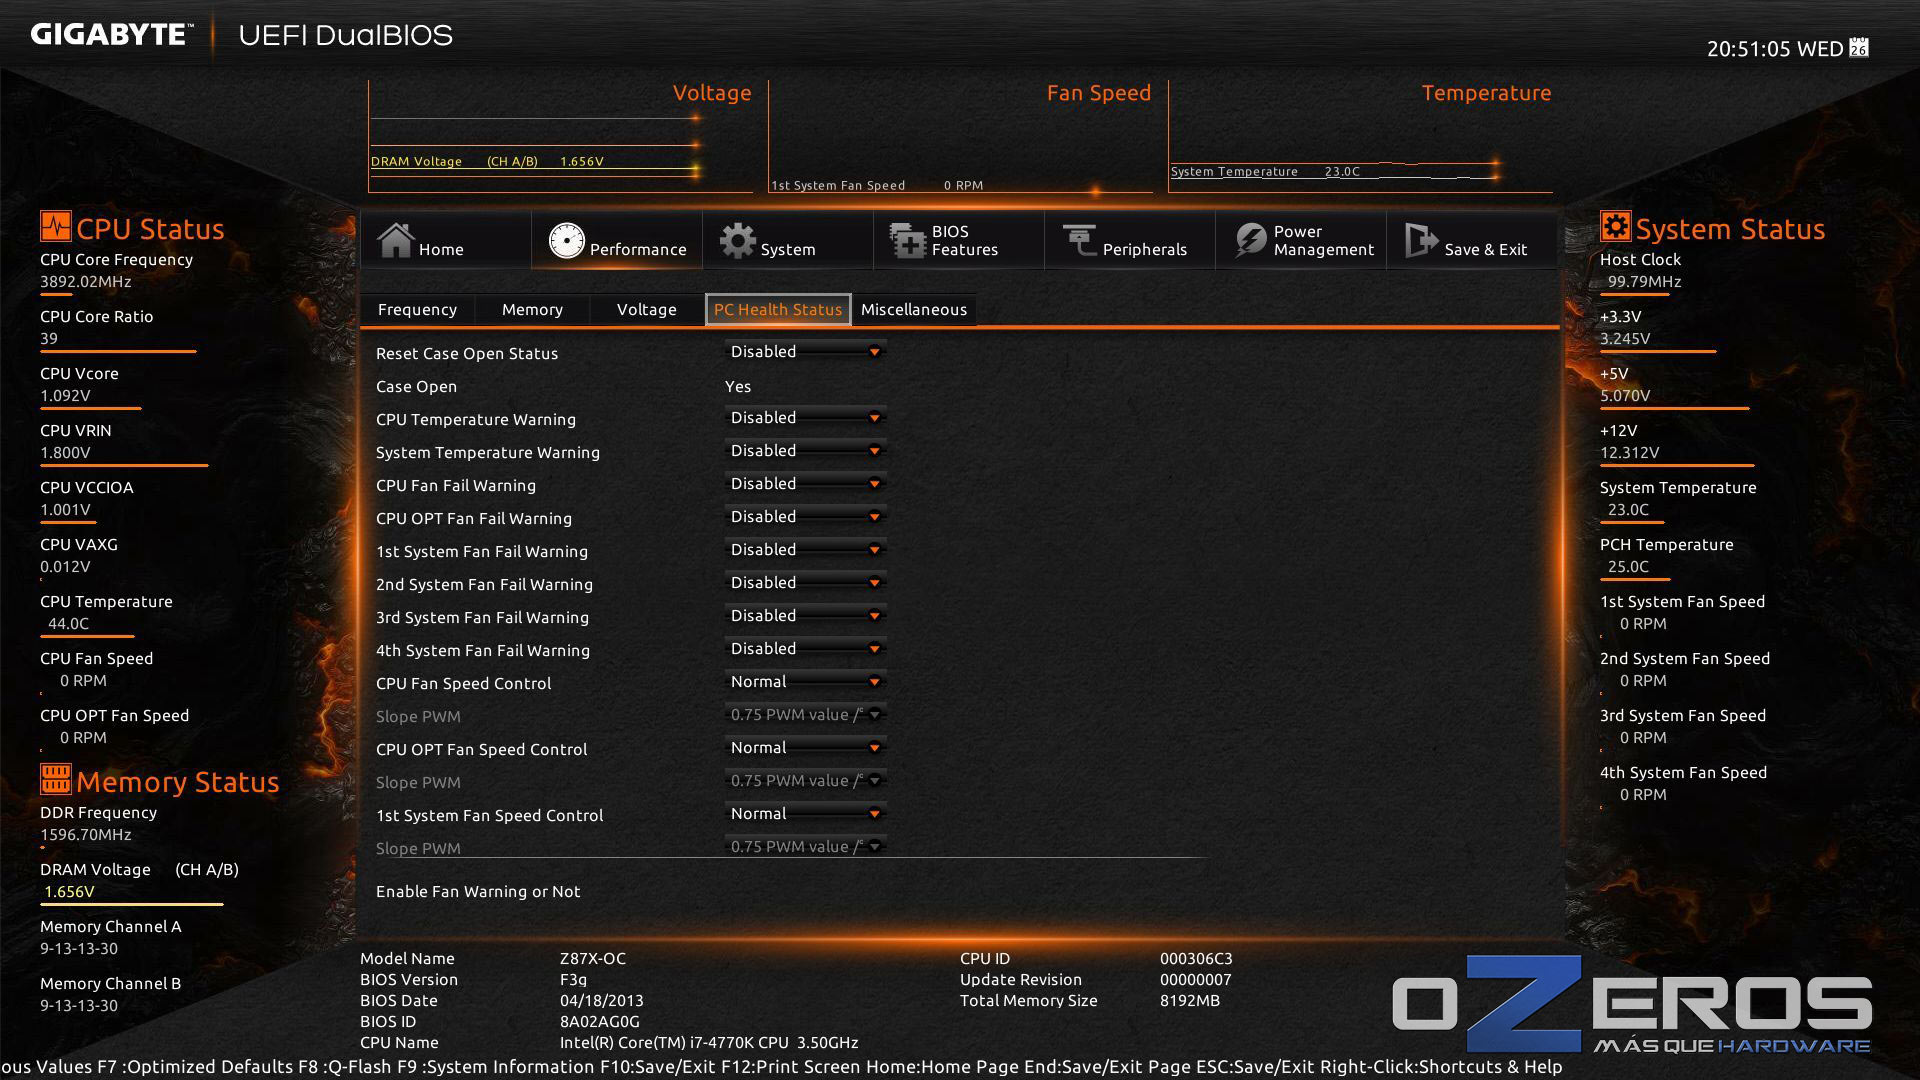Screen dimensions: 1920x1080
Task: Open the Voltage sub-tab
Action: (646, 310)
